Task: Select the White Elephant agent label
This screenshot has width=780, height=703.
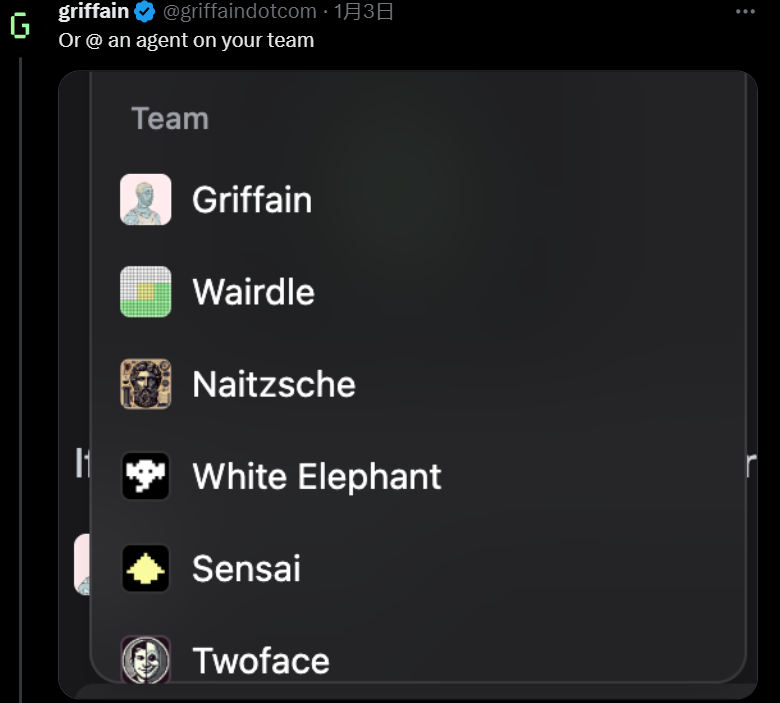Action: click(x=316, y=477)
